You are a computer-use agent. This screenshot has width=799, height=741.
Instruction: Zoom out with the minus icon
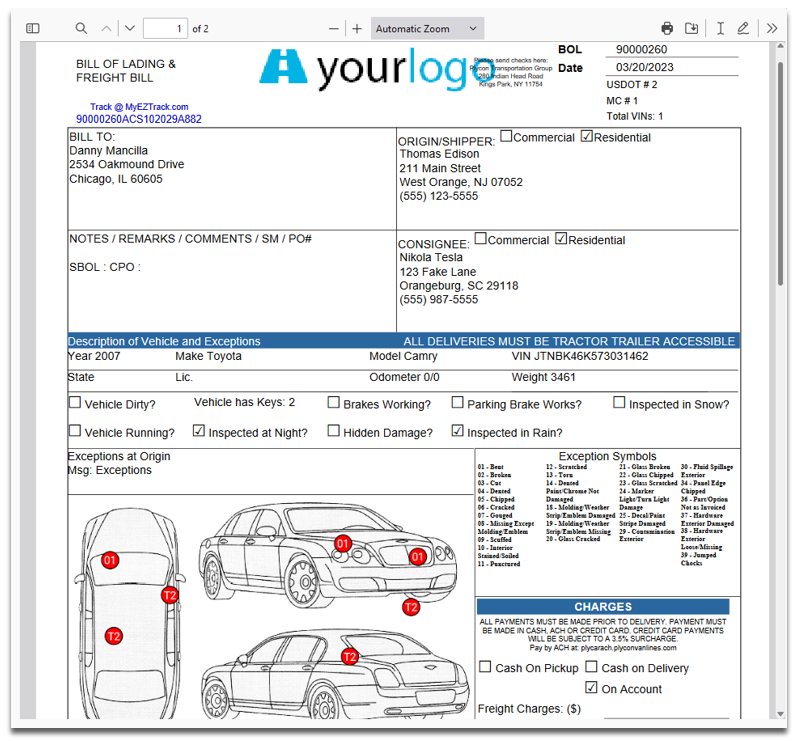(334, 29)
